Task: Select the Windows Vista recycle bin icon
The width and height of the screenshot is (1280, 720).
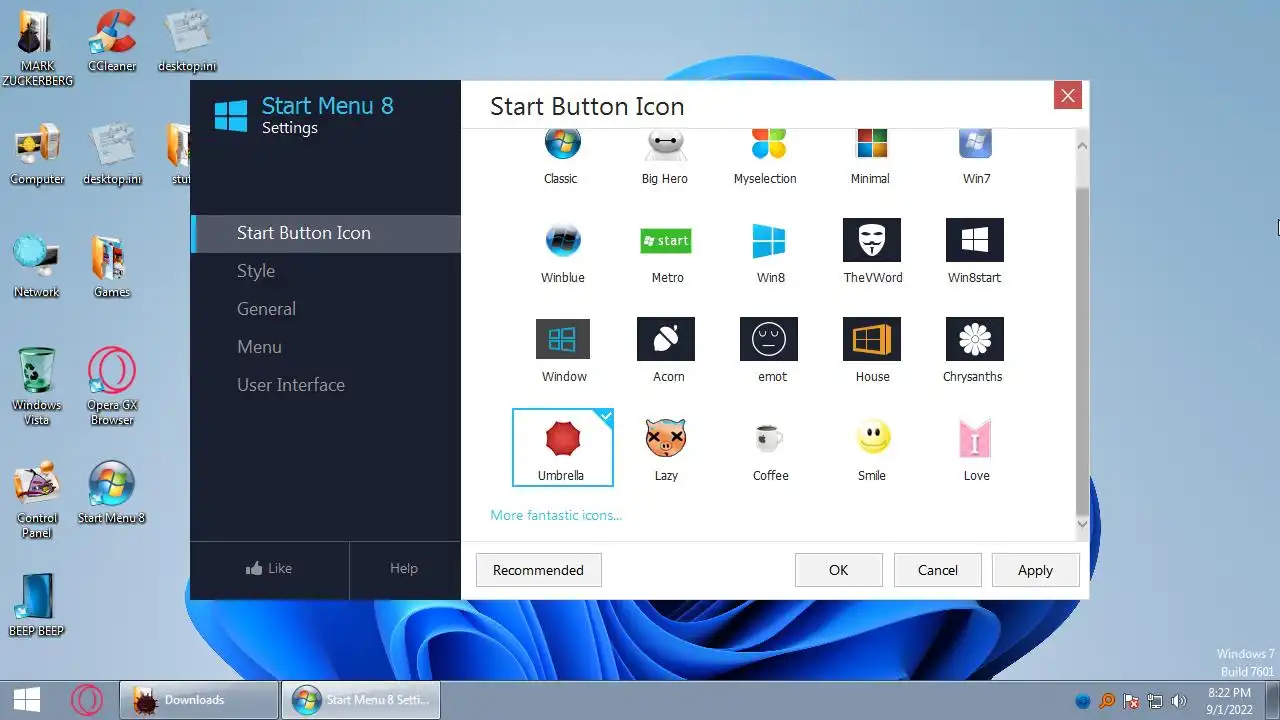Action: (37, 386)
